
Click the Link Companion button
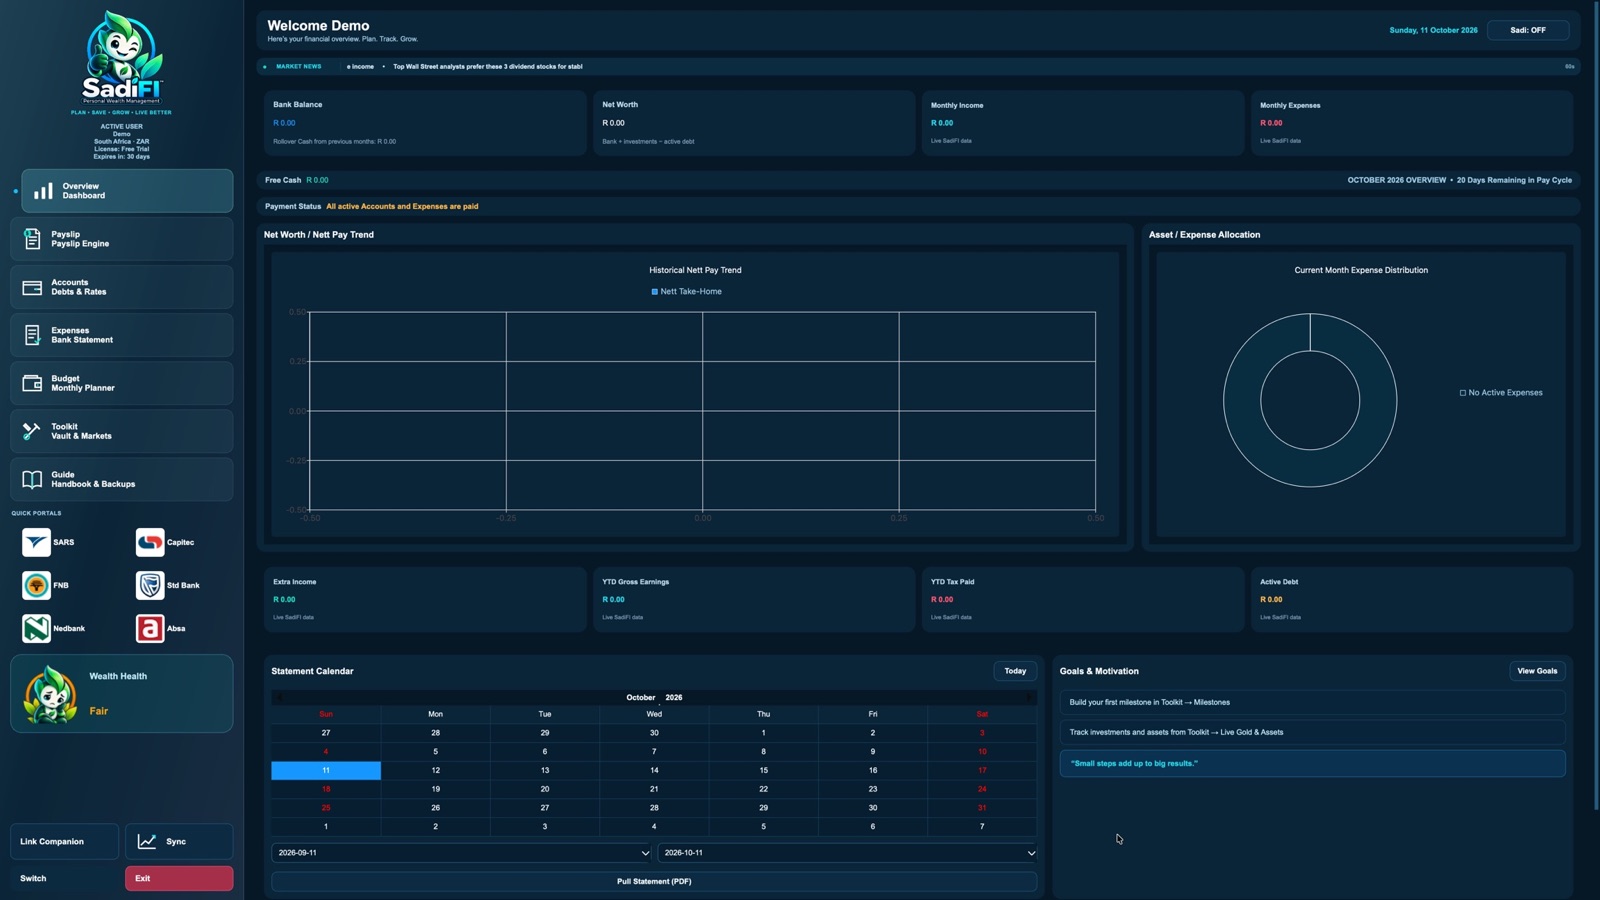pos(64,841)
